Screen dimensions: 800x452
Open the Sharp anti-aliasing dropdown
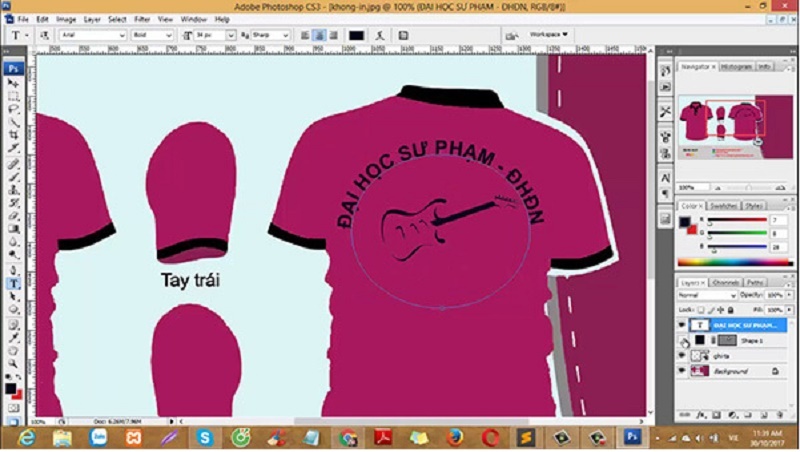click(270, 35)
